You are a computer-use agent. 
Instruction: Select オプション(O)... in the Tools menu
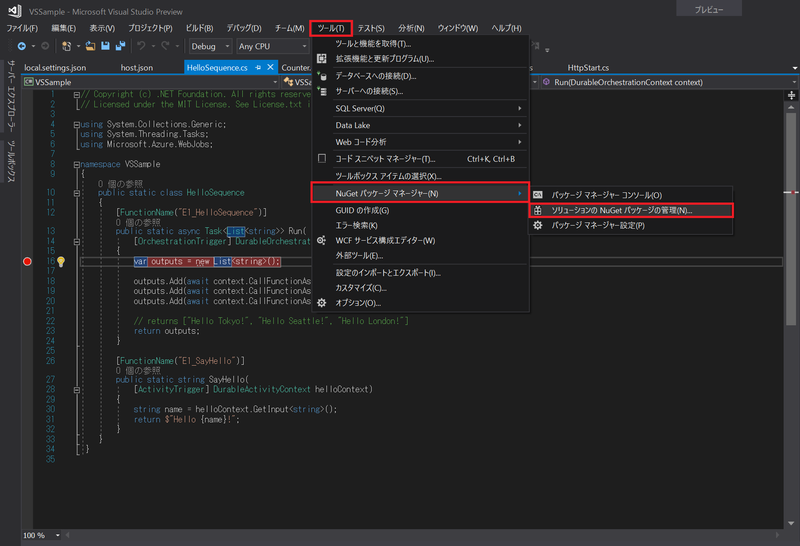click(x=420, y=303)
